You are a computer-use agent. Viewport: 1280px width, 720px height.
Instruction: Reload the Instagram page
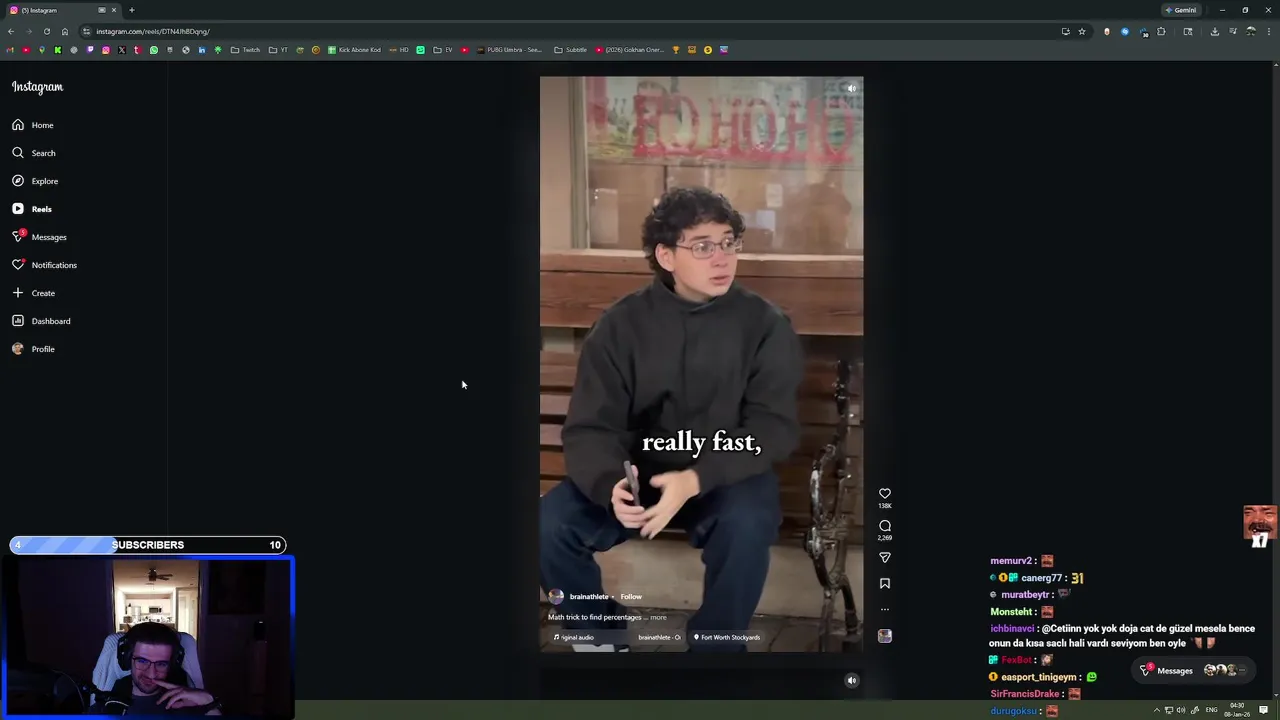tap(47, 32)
